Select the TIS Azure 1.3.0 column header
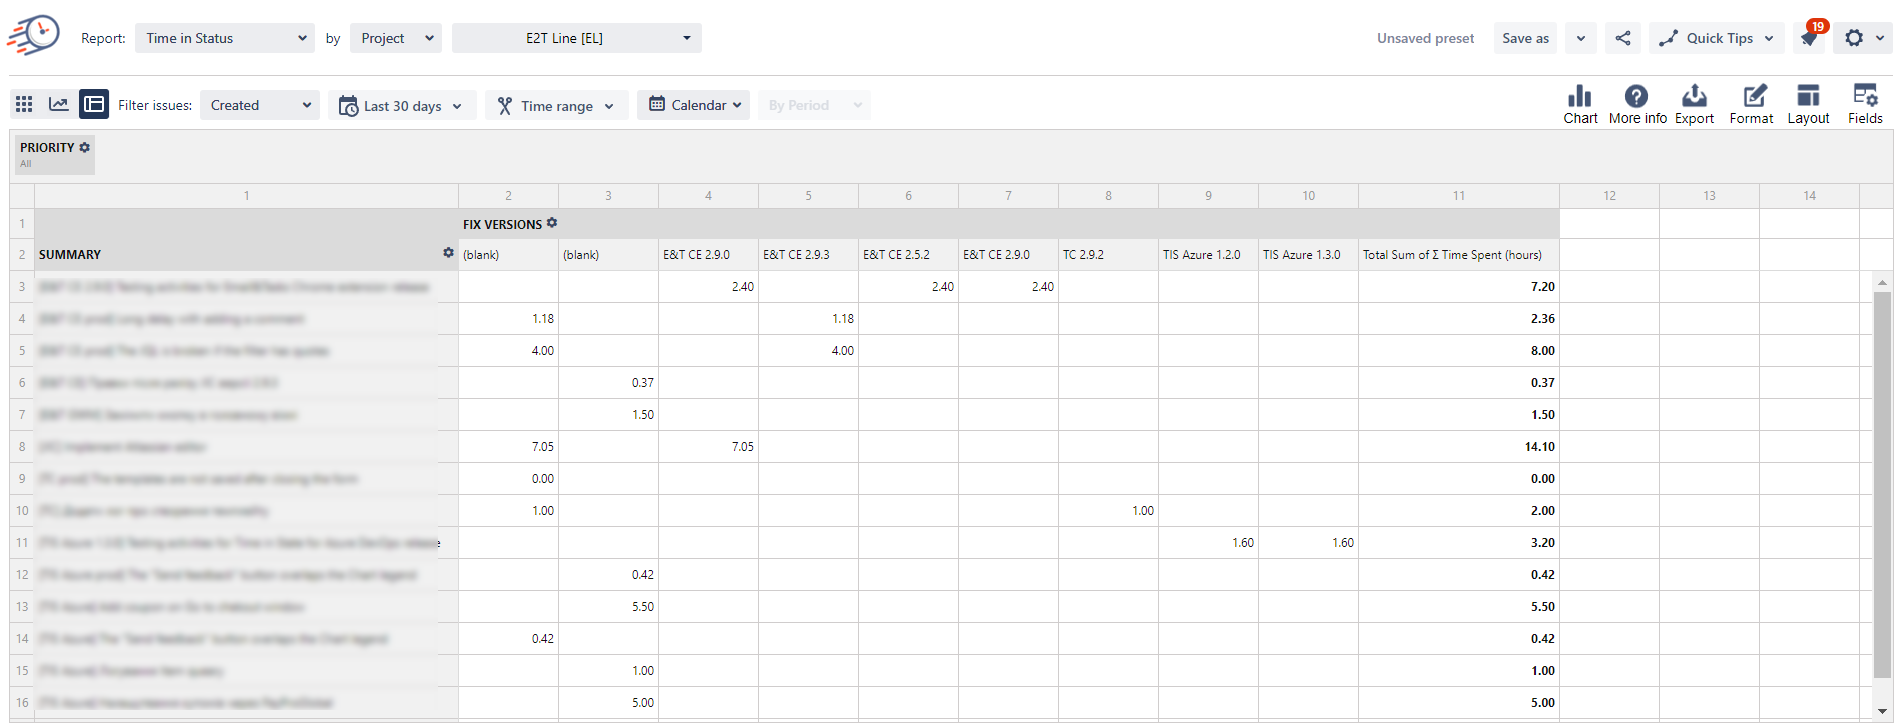 tap(1308, 255)
